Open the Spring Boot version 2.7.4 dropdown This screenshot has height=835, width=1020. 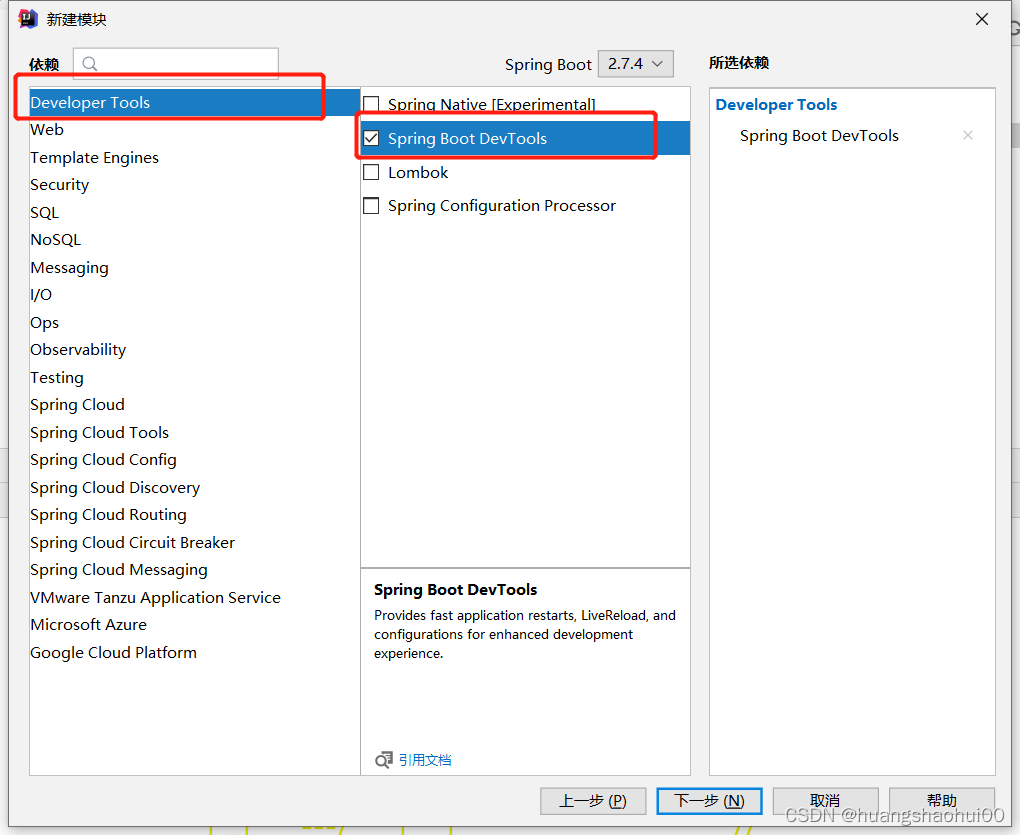[635, 63]
